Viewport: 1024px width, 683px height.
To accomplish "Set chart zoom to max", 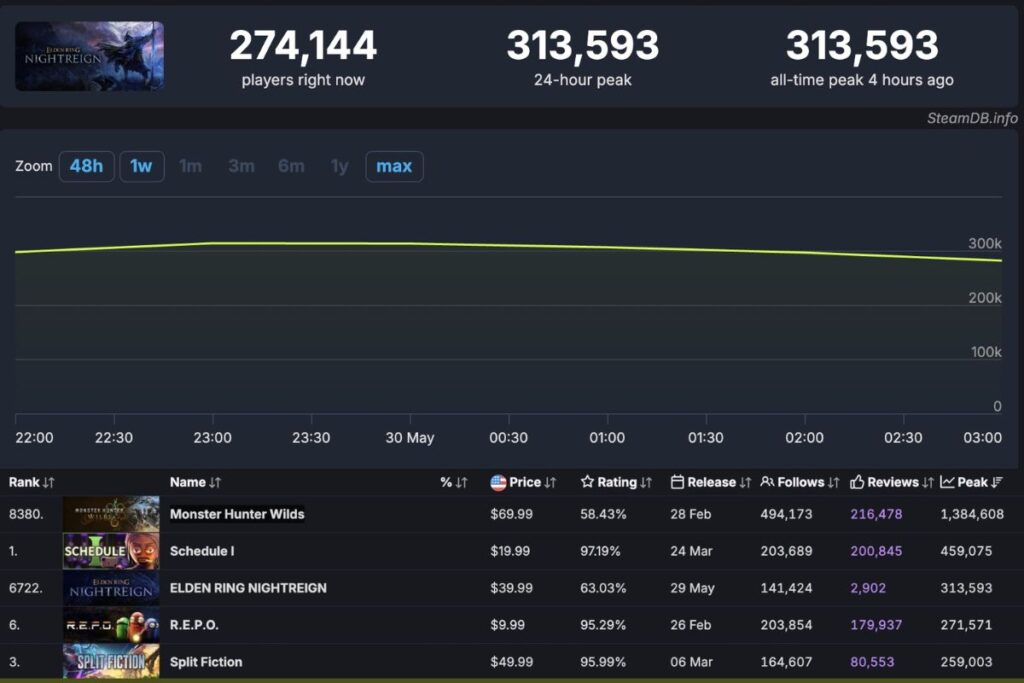I will click(394, 167).
